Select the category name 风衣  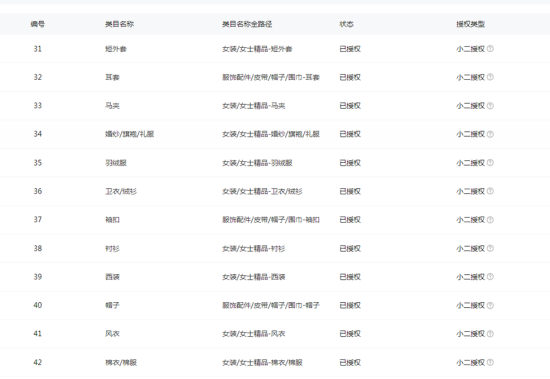tap(112, 334)
